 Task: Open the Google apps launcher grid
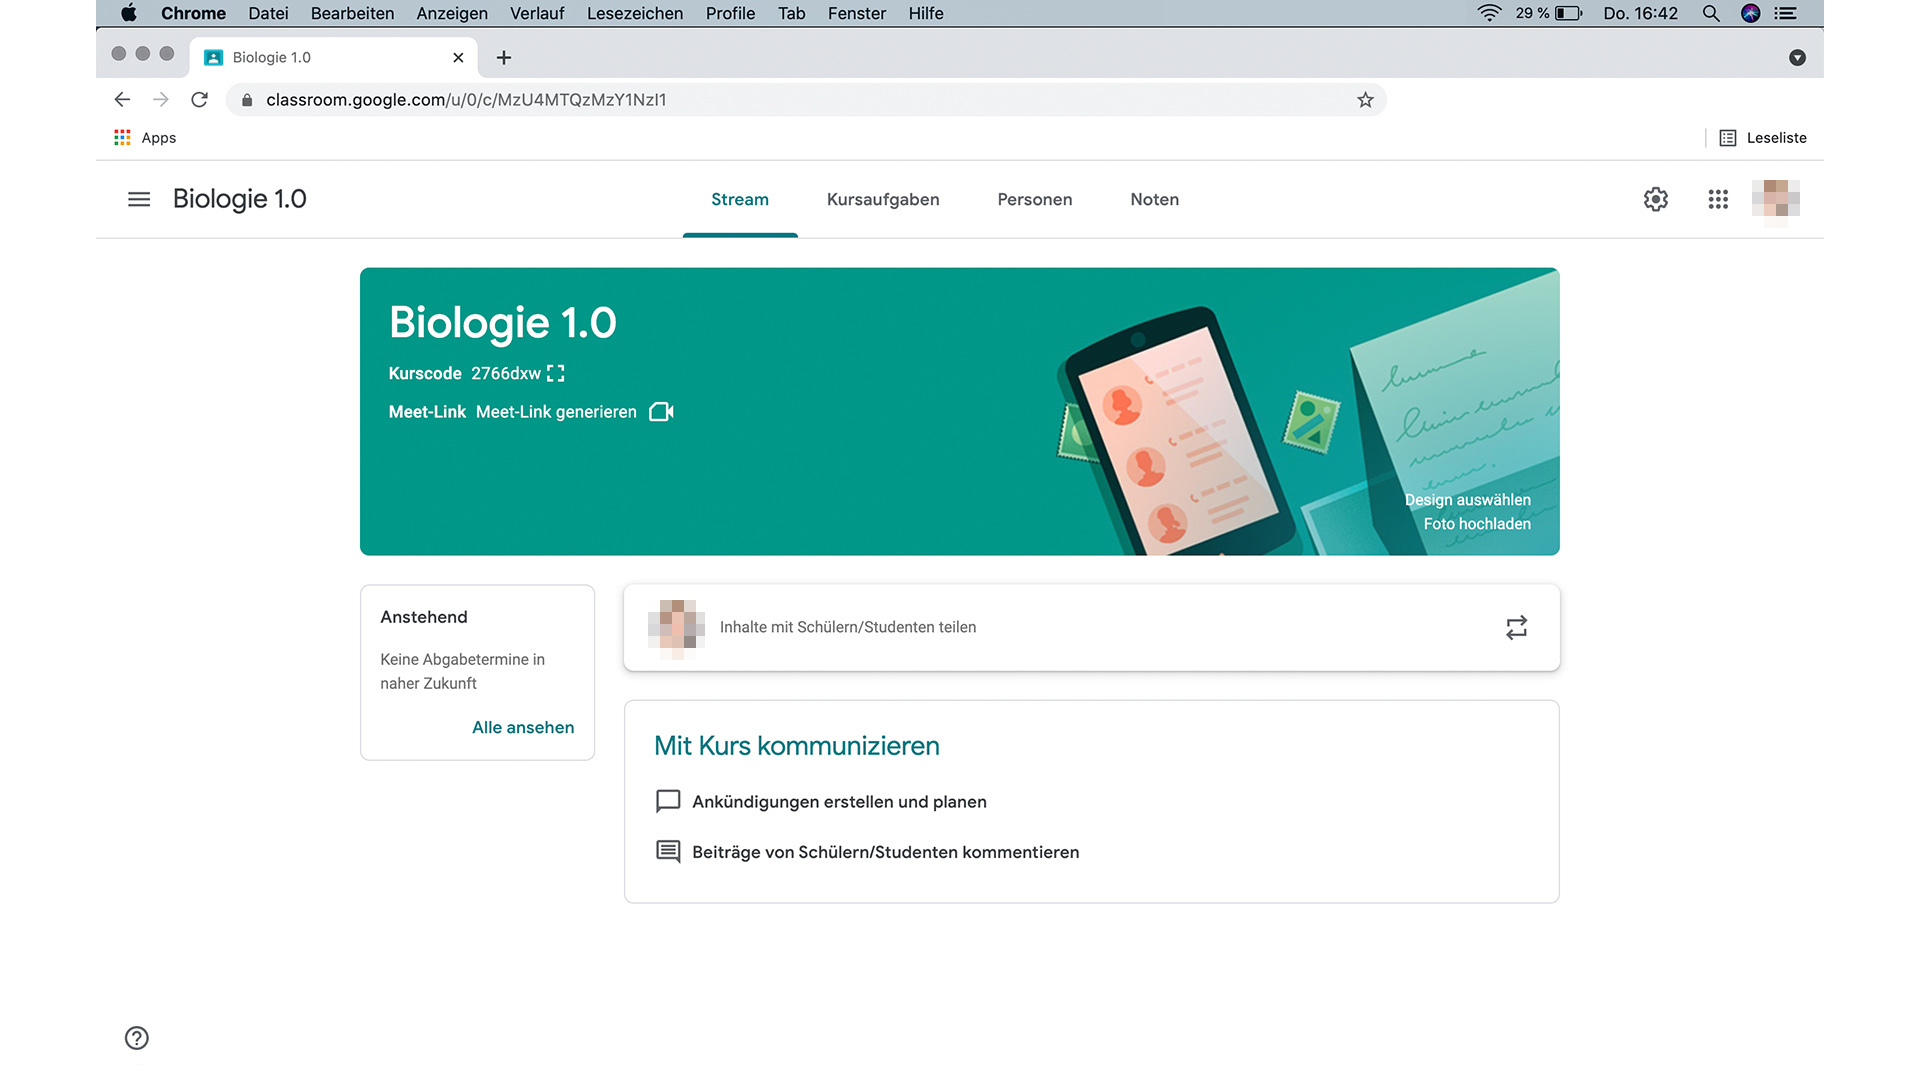pyautogui.click(x=1719, y=200)
